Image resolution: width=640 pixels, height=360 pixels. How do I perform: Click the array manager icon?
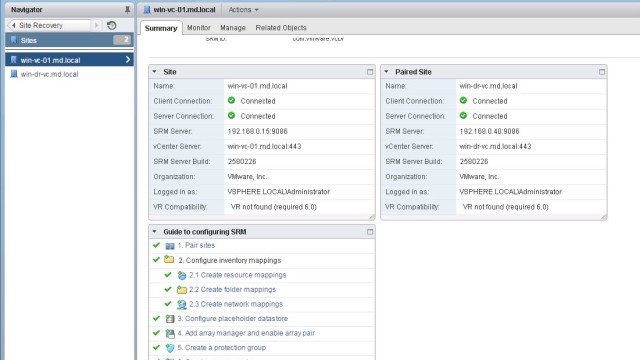[x=170, y=333]
